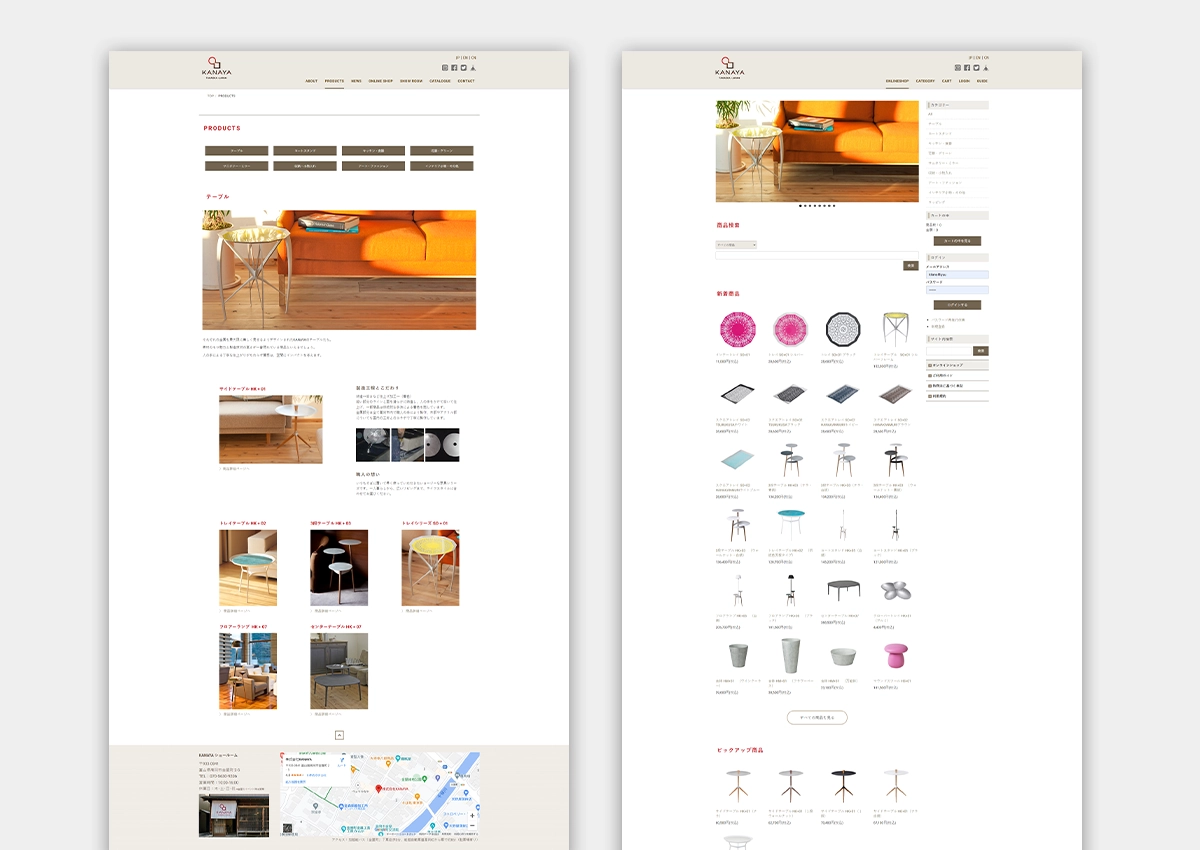Go to NEWS in the navigation
Viewport: 1200px width, 850px height.
356,81
